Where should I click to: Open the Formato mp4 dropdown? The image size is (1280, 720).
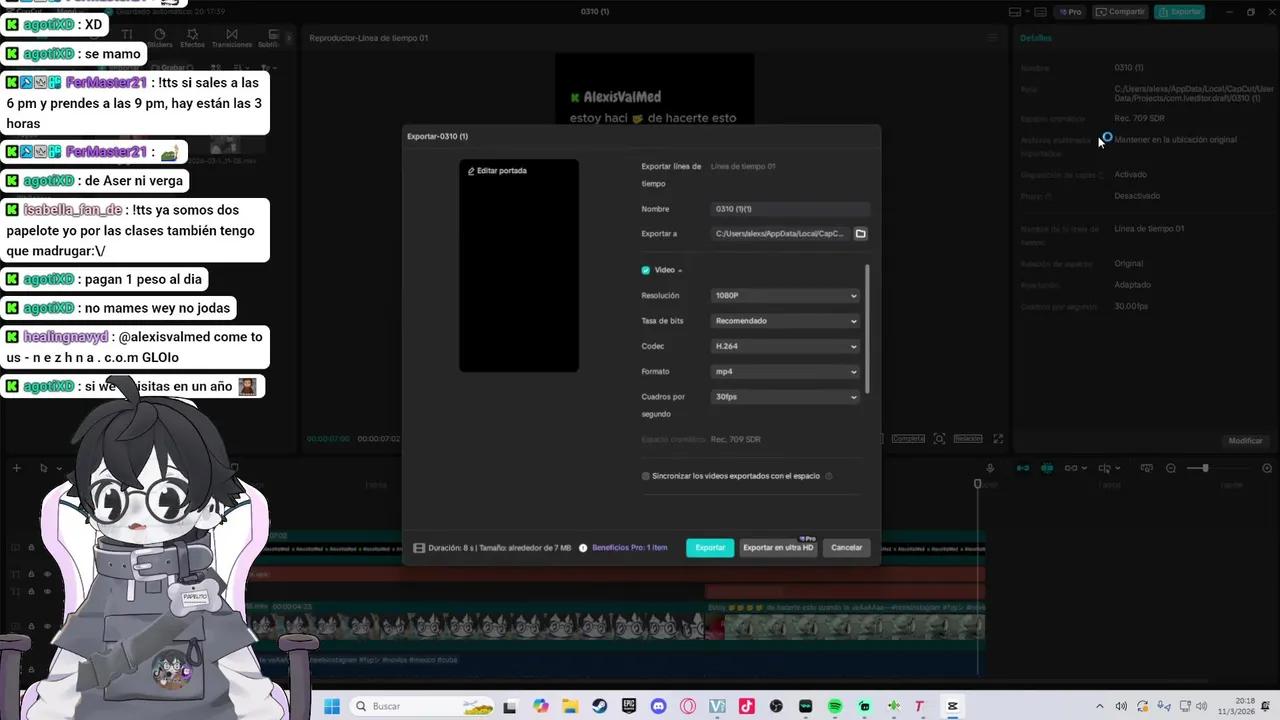[786, 372]
